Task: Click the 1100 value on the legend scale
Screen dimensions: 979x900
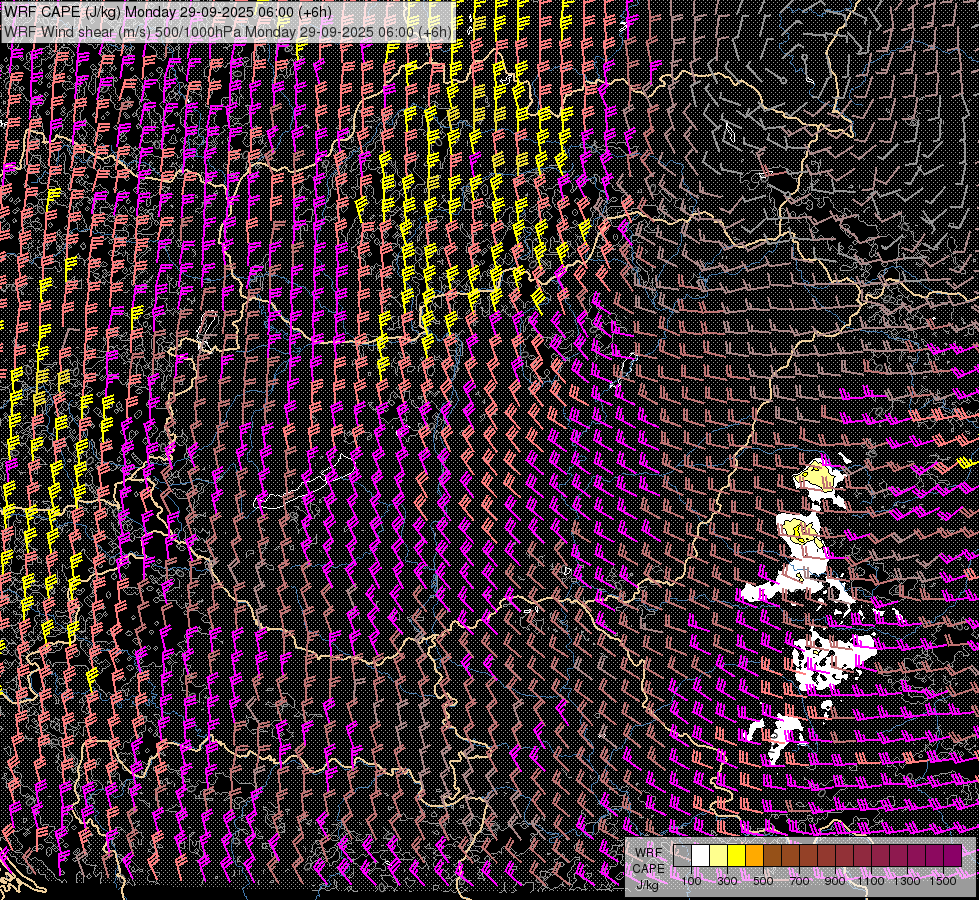Action: tap(871, 881)
